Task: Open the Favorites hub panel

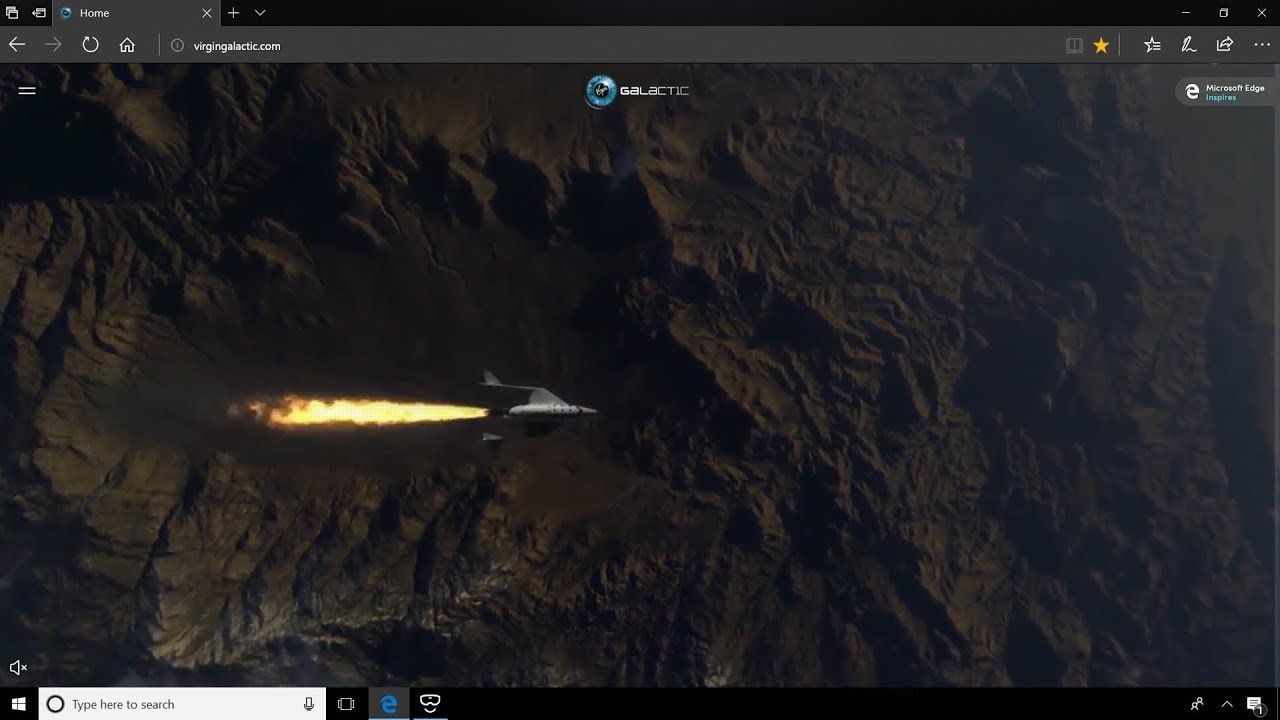Action: pyautogui.click(x=1152, y=45)
